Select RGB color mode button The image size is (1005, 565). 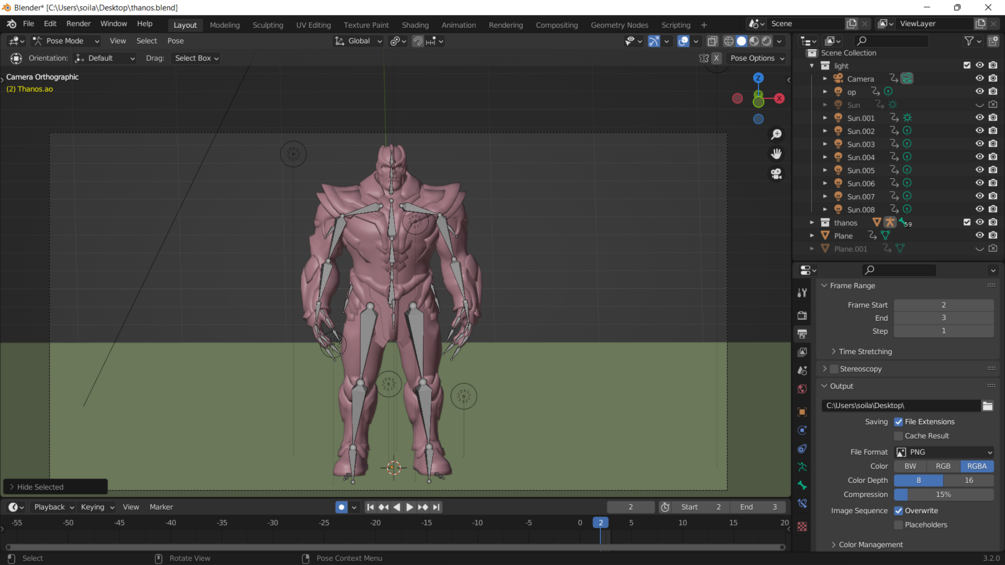[943, 466]
